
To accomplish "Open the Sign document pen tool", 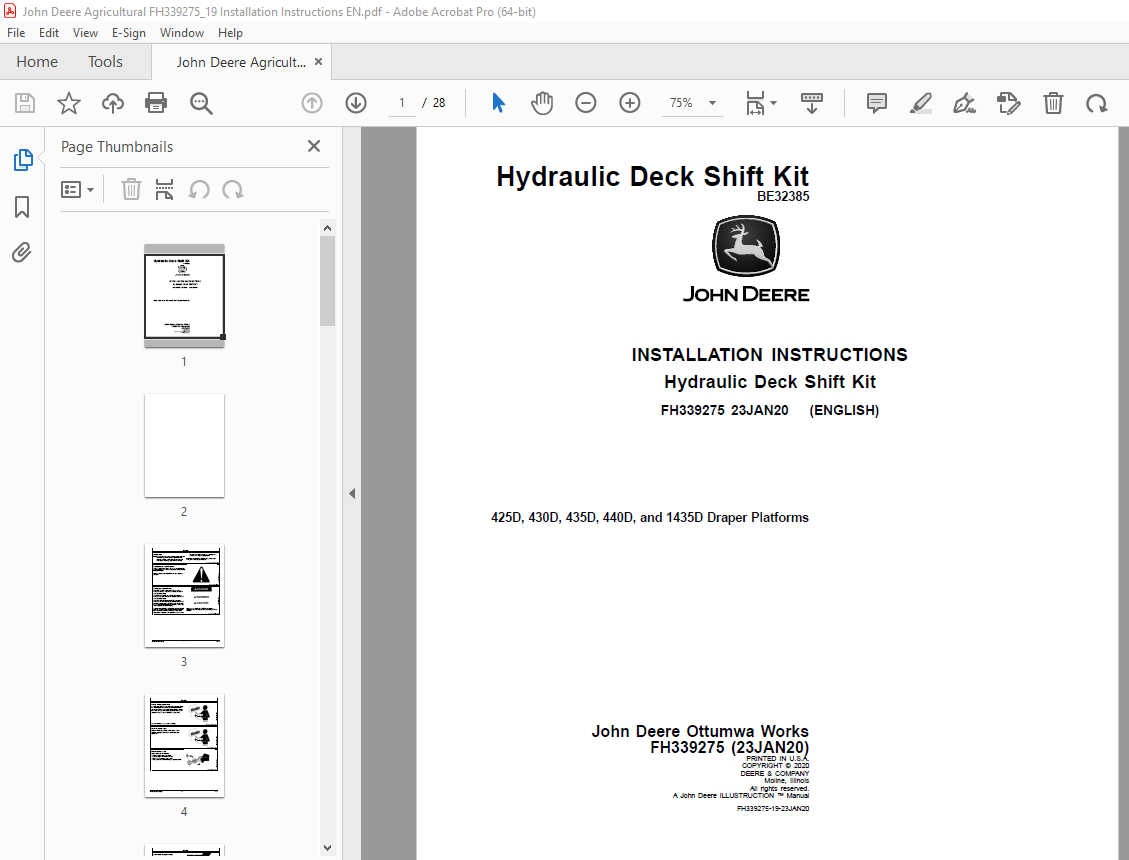I will [x=964, y=103].
